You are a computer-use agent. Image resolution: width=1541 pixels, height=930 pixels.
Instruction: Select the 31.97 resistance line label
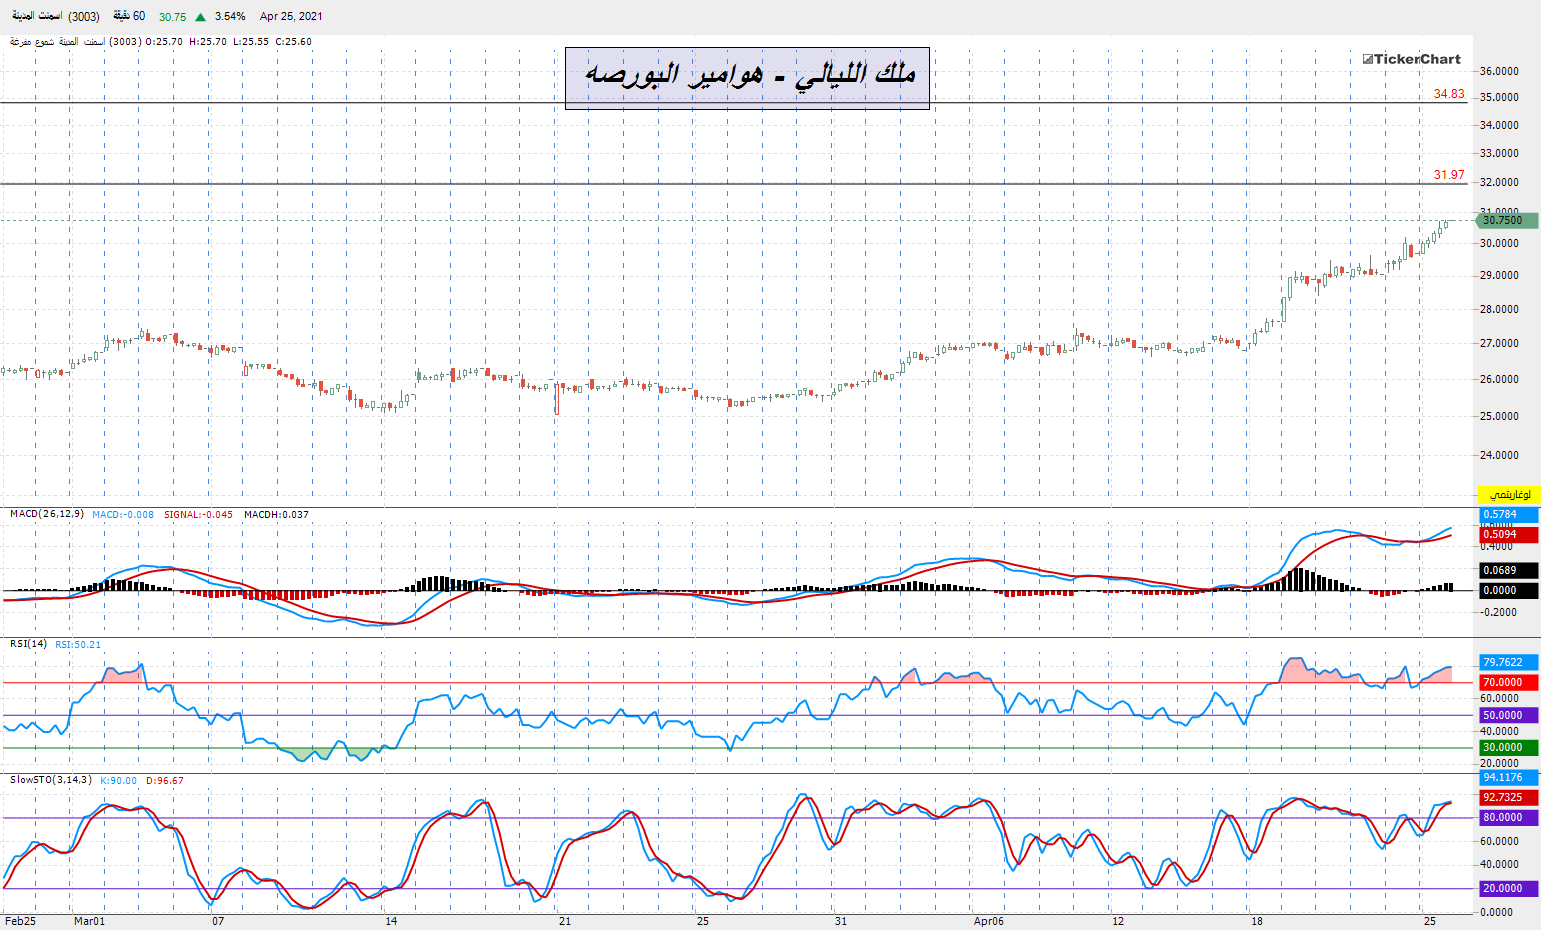click(x=1449, y=175)
